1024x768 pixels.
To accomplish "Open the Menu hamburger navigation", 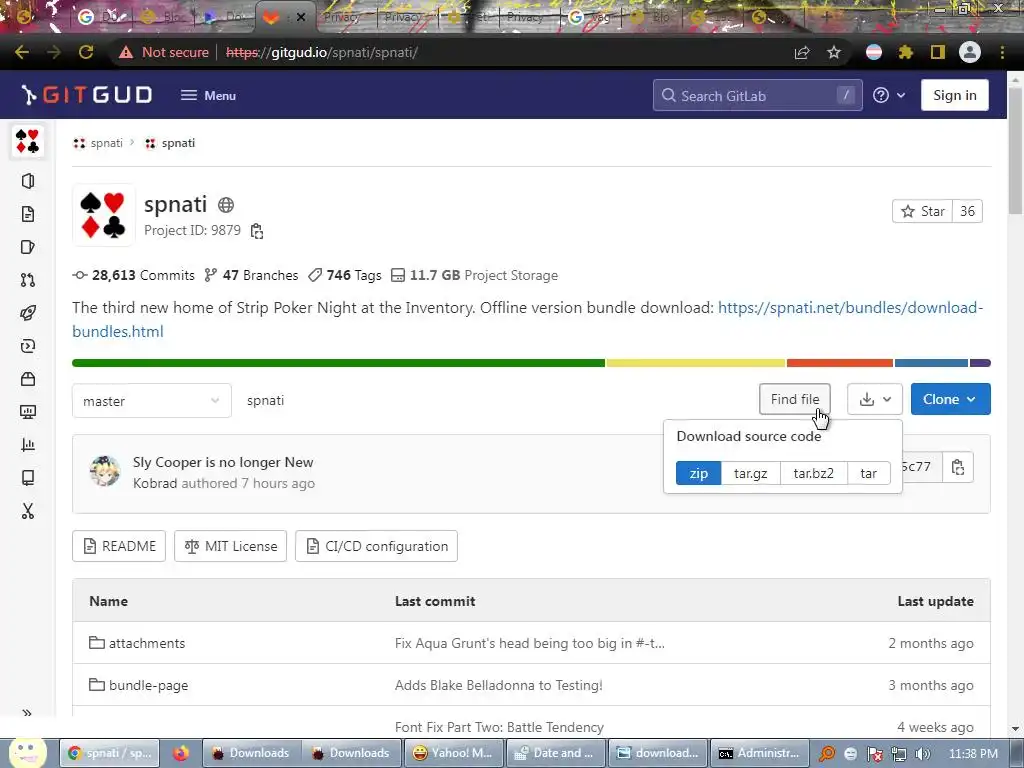I will pyautogui.click(x=208, y=95).
